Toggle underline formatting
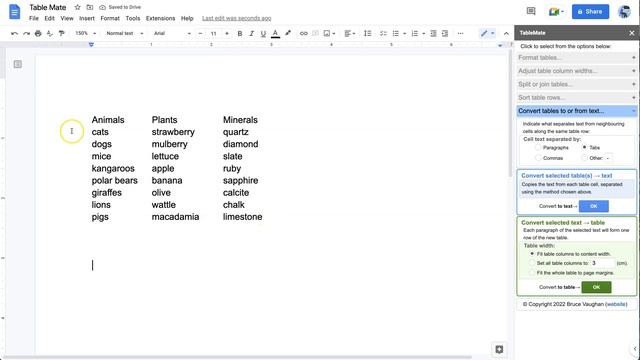 pos(263,33)
